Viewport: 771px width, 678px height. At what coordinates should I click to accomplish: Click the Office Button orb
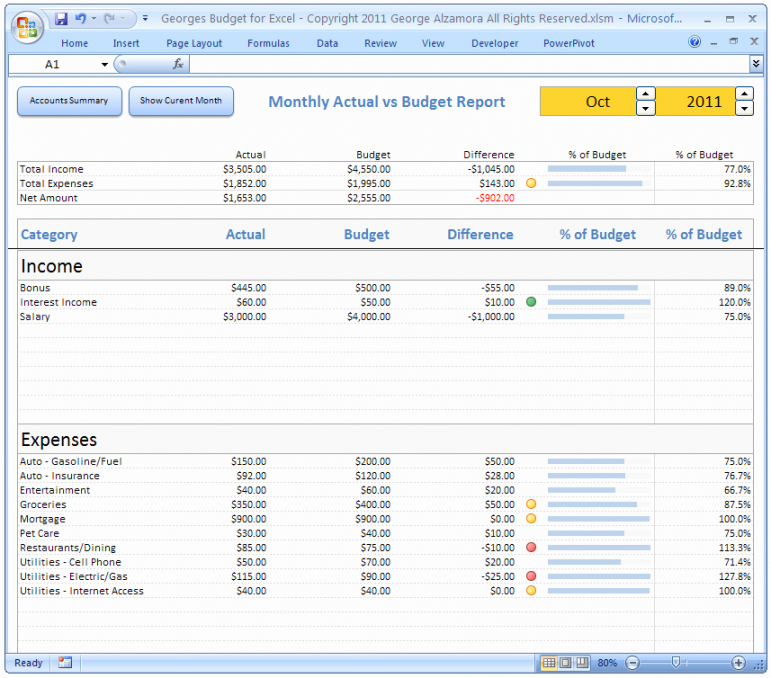(x=28, y=26)
